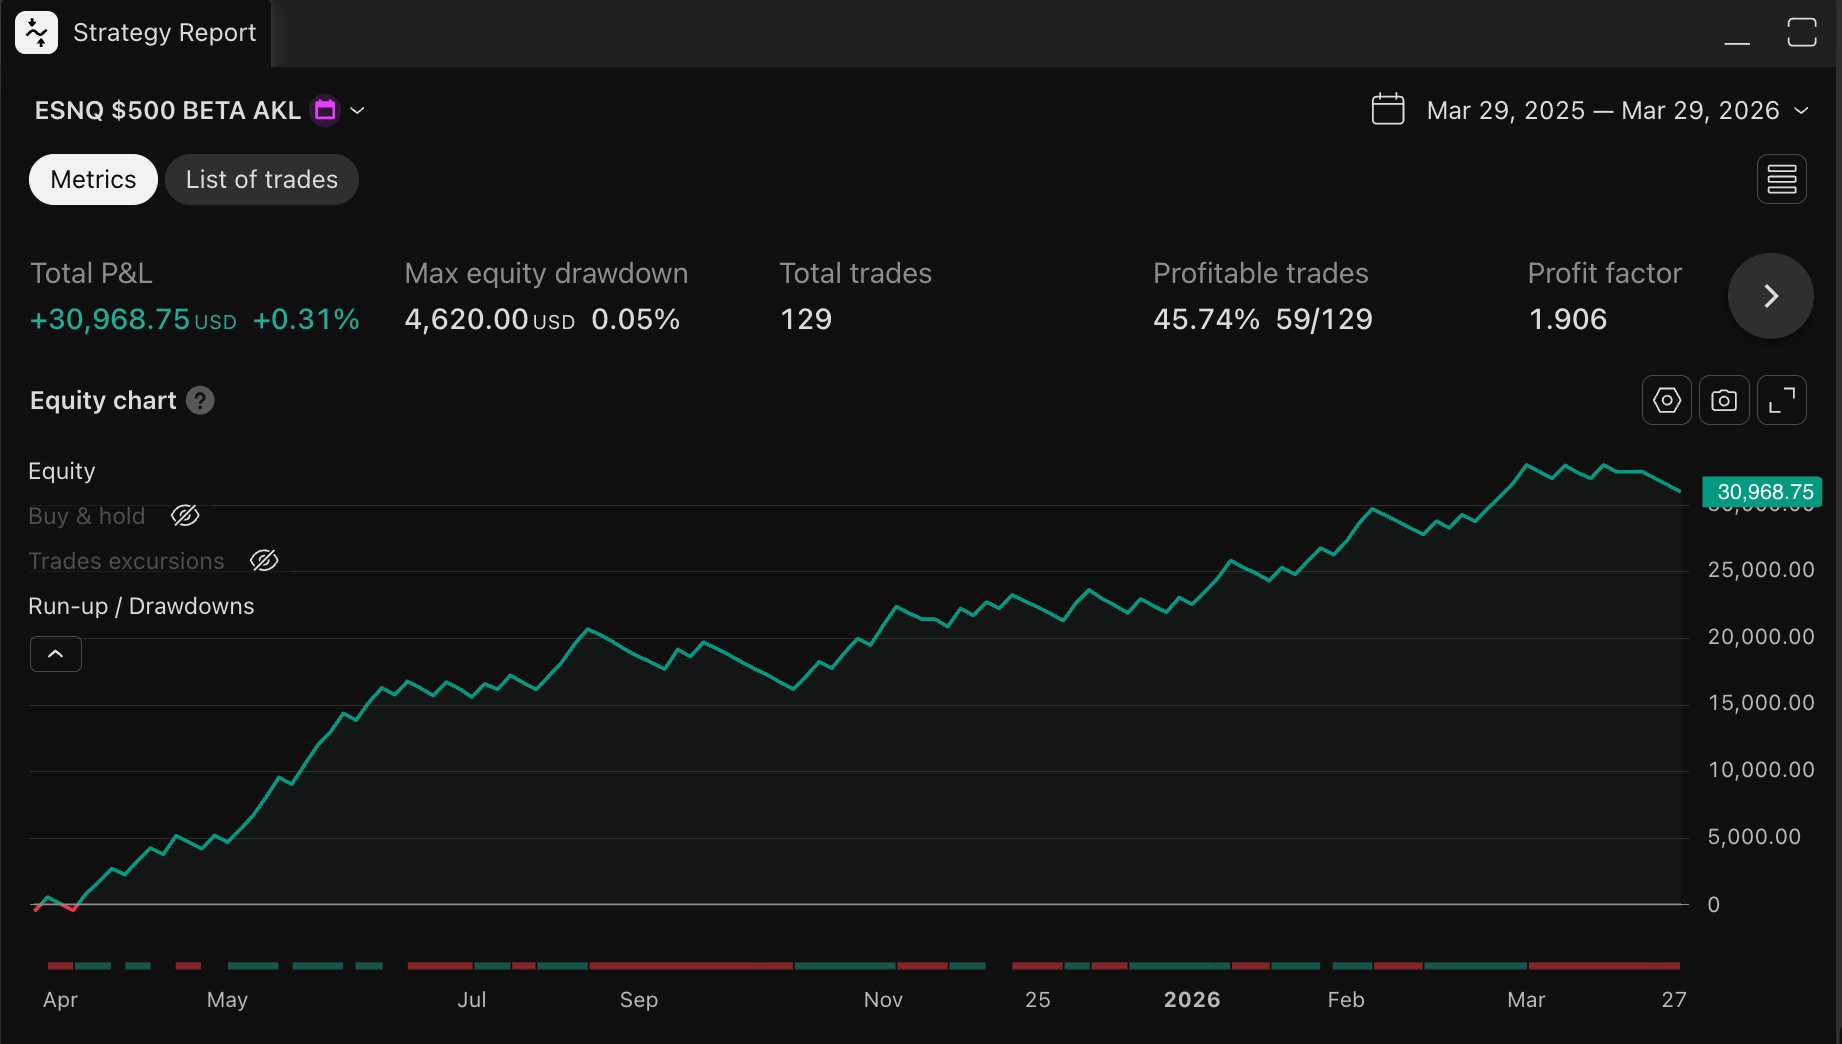Click the Total P&L value link
This screenshot has height=1044, width=1842.
point(110,320)
